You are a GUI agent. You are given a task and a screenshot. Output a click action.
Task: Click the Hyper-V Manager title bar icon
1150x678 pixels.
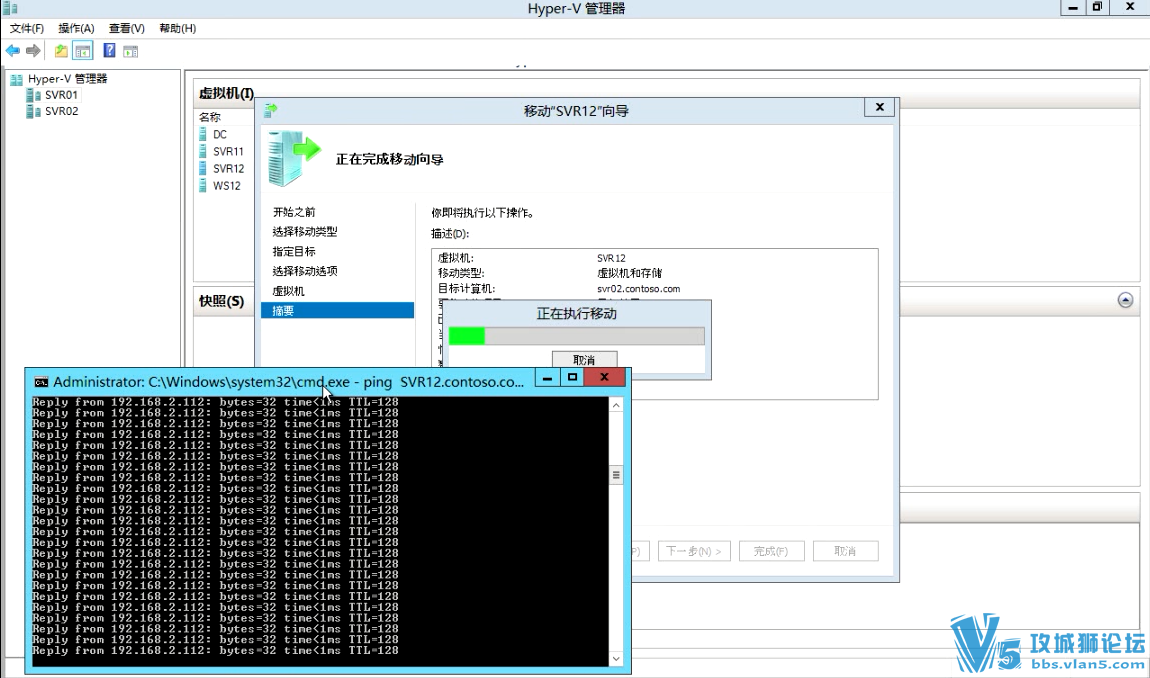click(x=10, y=8)
